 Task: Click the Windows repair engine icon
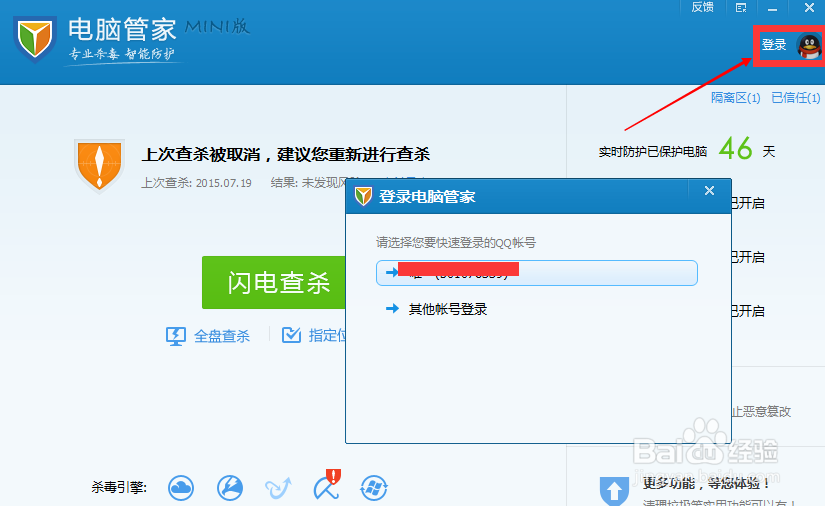[x=374, y=488]
